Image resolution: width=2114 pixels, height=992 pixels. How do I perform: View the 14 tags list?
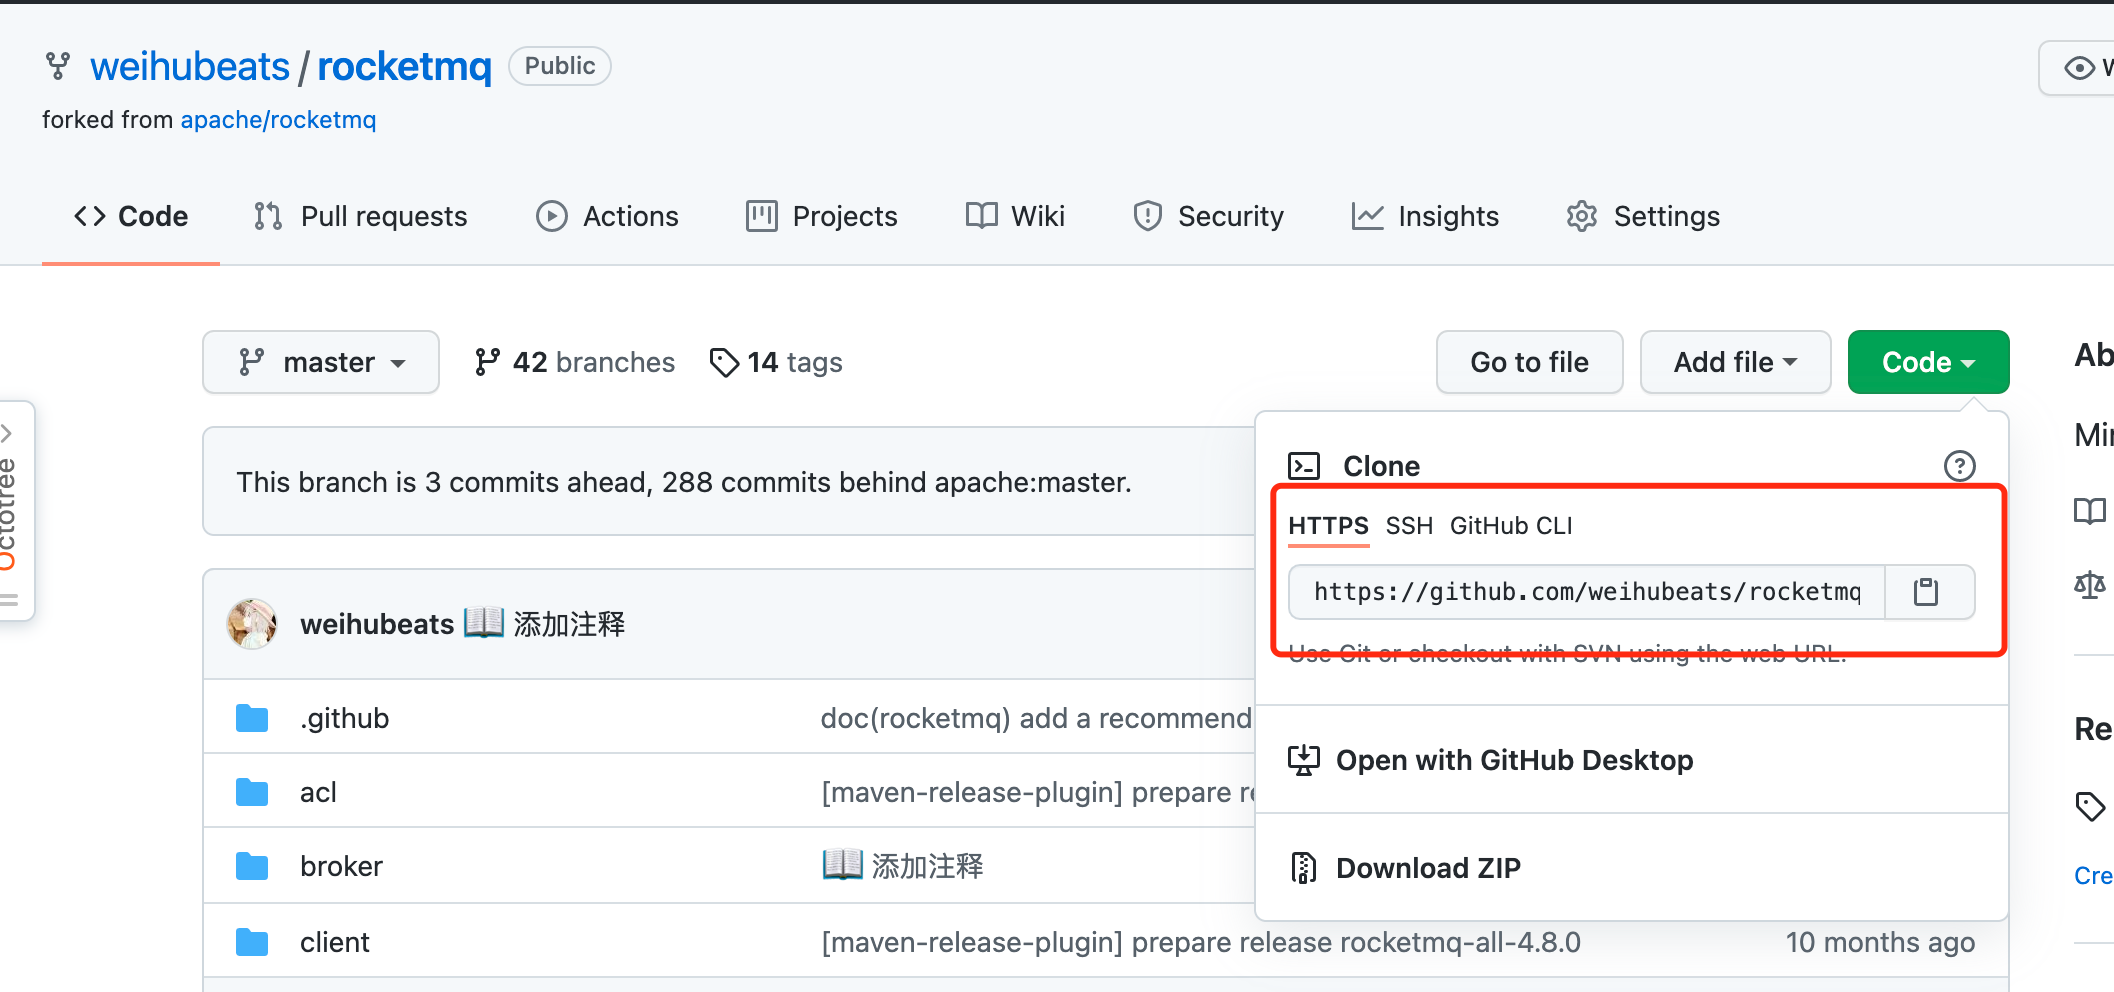(x=775, y=362)
